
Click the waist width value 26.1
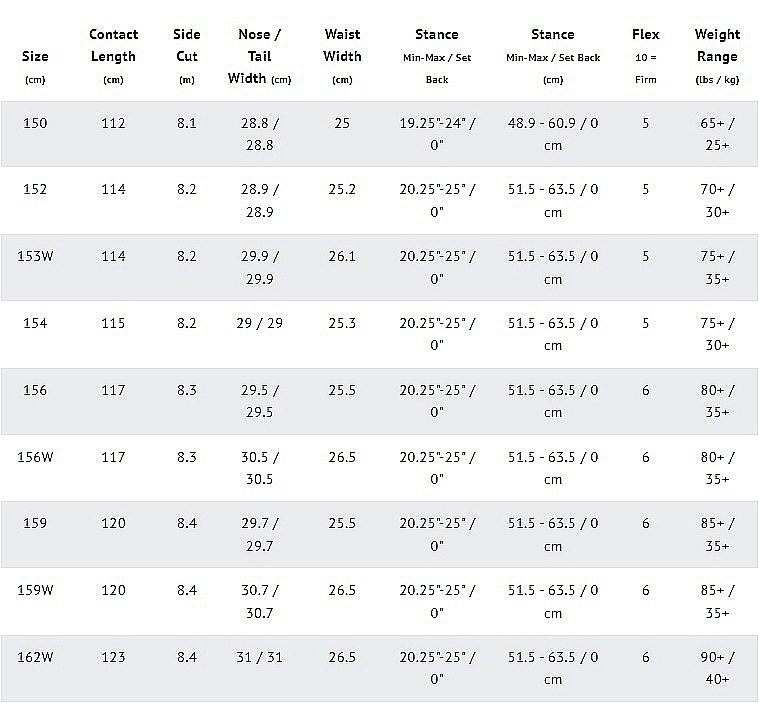tap(342, 256)
